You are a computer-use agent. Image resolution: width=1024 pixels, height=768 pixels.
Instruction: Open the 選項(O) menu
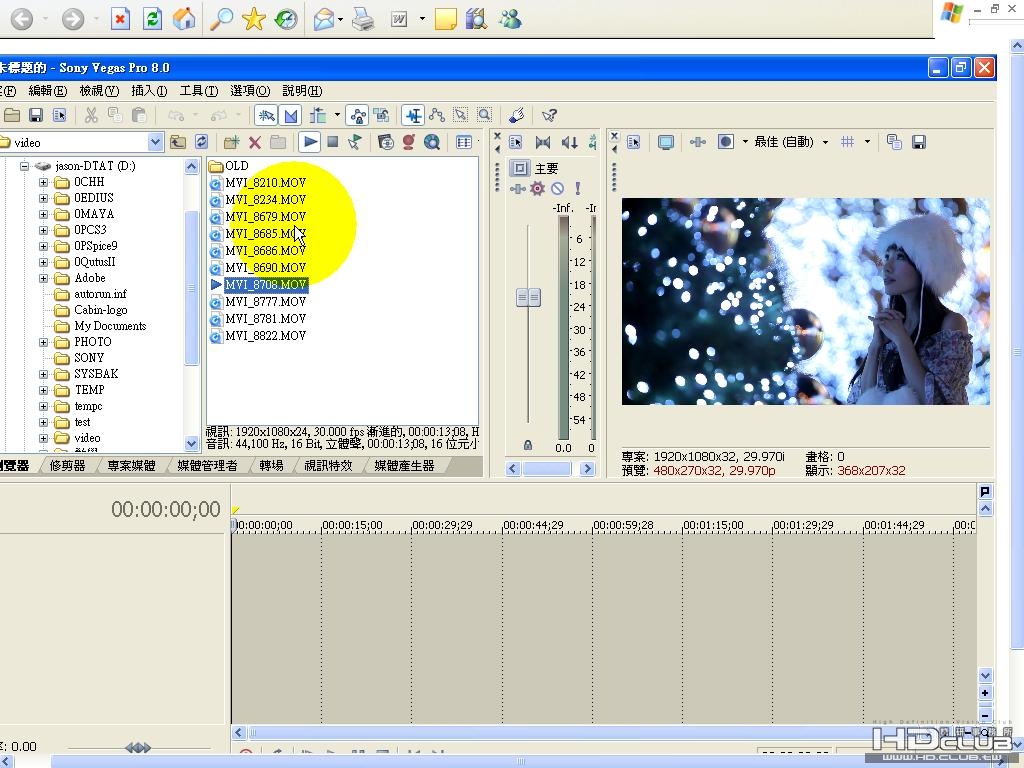pyautogui.click(x=250, y=91)
